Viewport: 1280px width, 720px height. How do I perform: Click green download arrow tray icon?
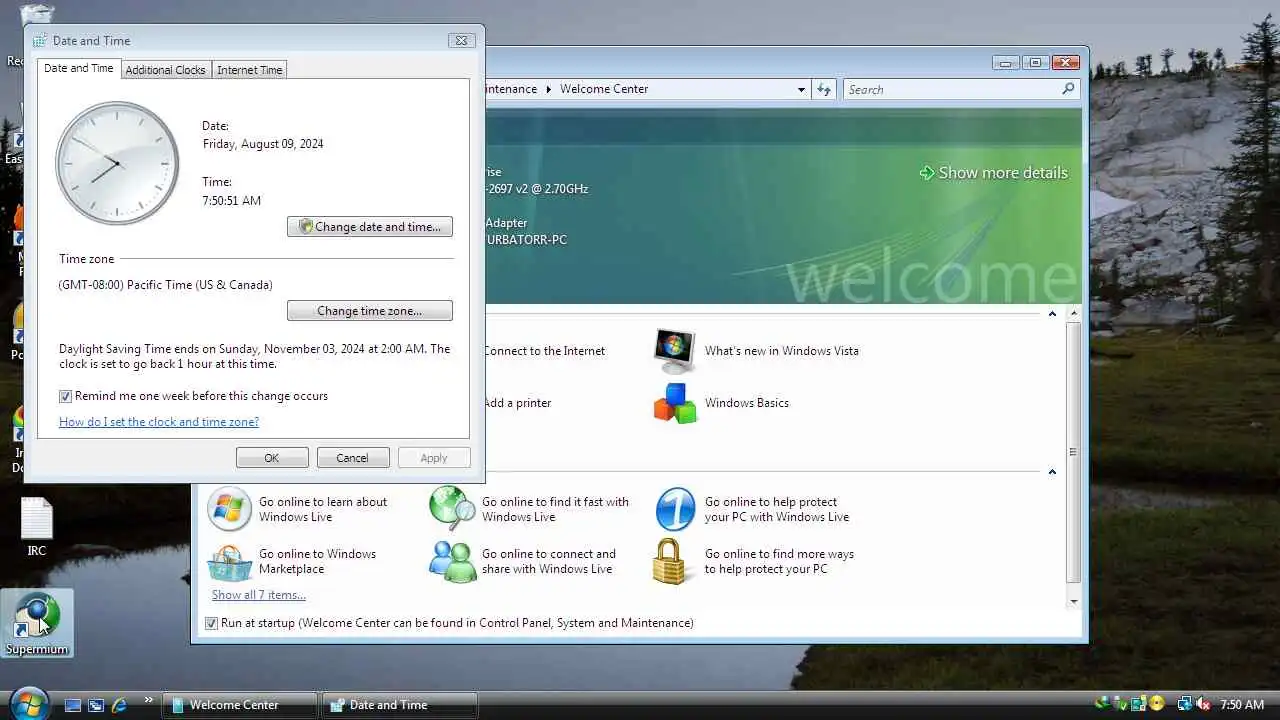pos(1102,704)
